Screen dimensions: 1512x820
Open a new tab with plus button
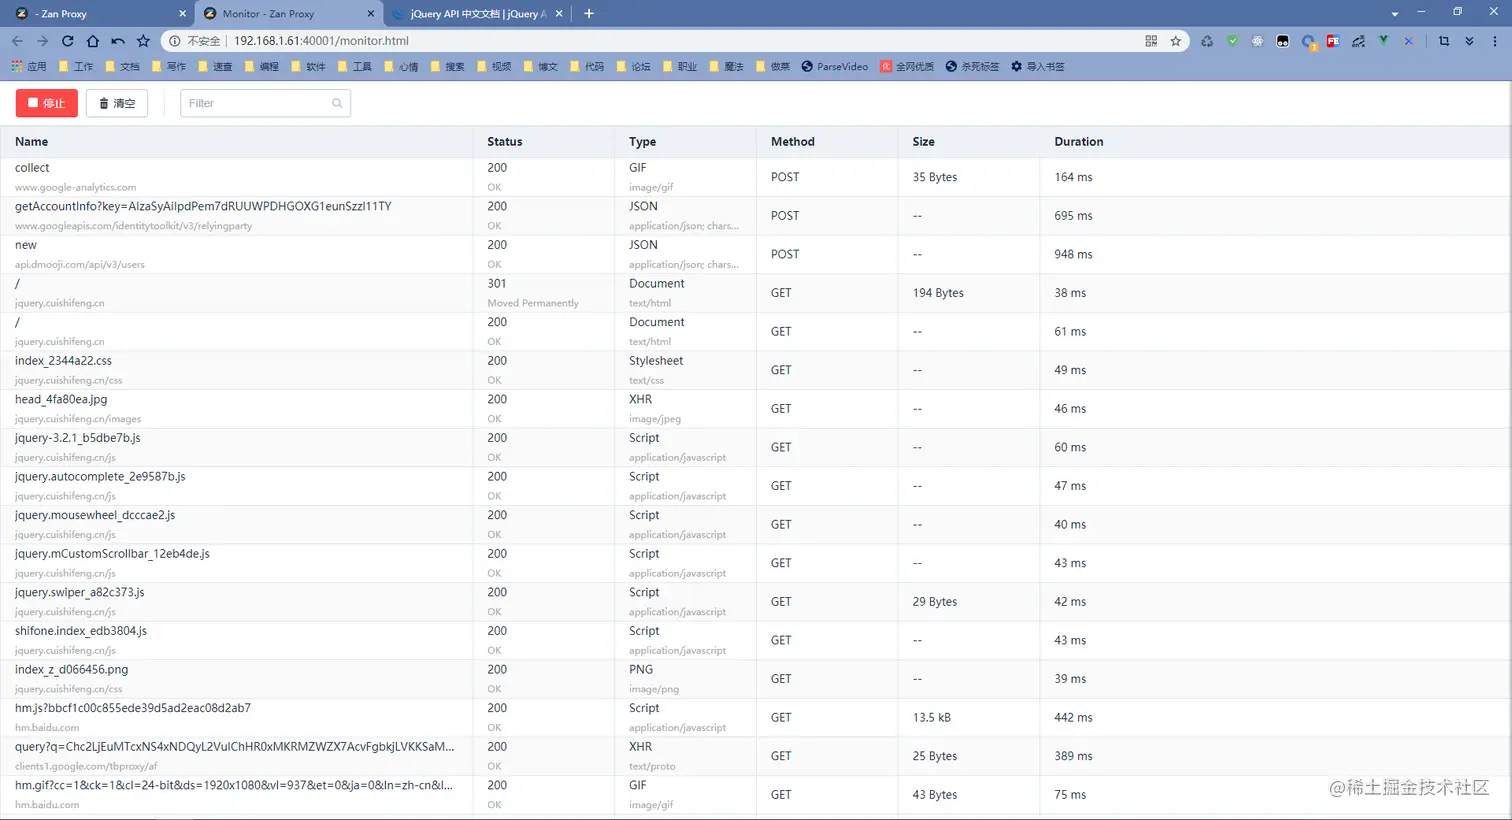tap(589, 14)
